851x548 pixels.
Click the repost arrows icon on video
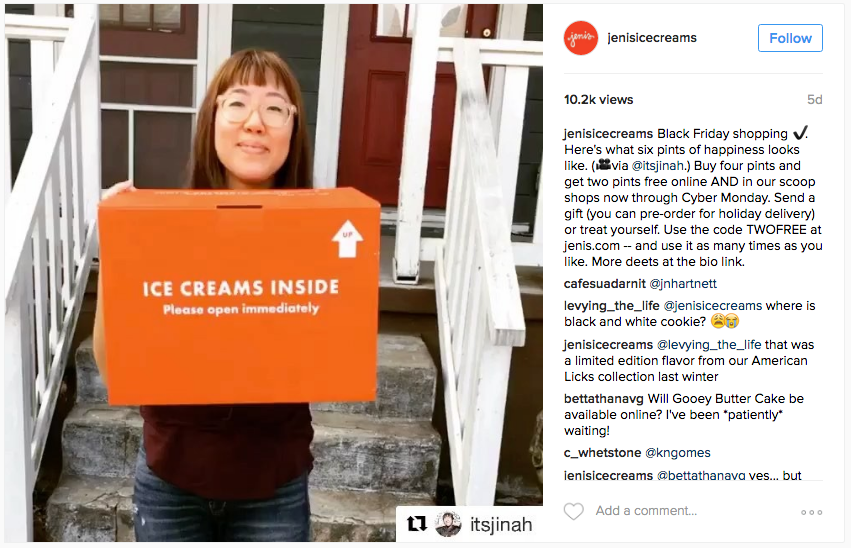click(x=416, y=524)
